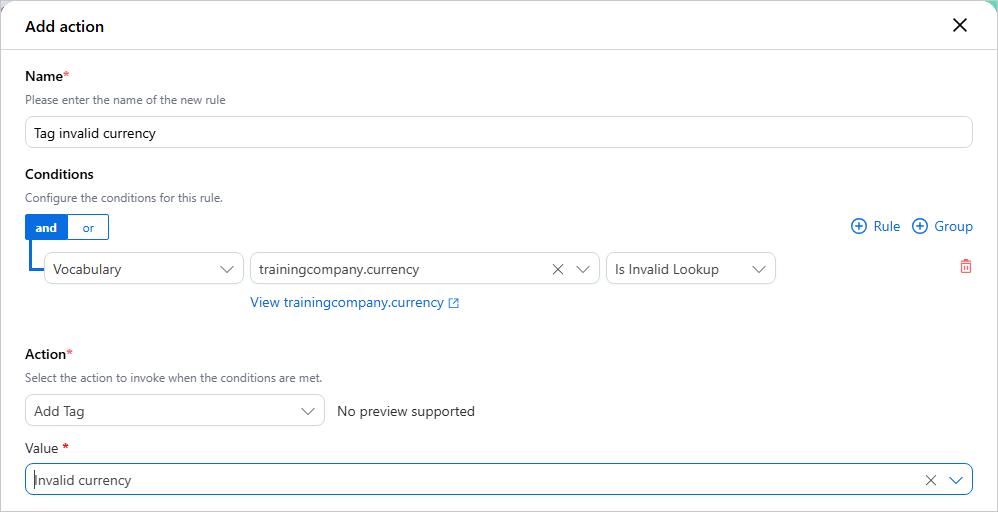Click the 'Add action' dialog title
The height and width of the screenshot is (512, 998).
(x=64, y=27)
